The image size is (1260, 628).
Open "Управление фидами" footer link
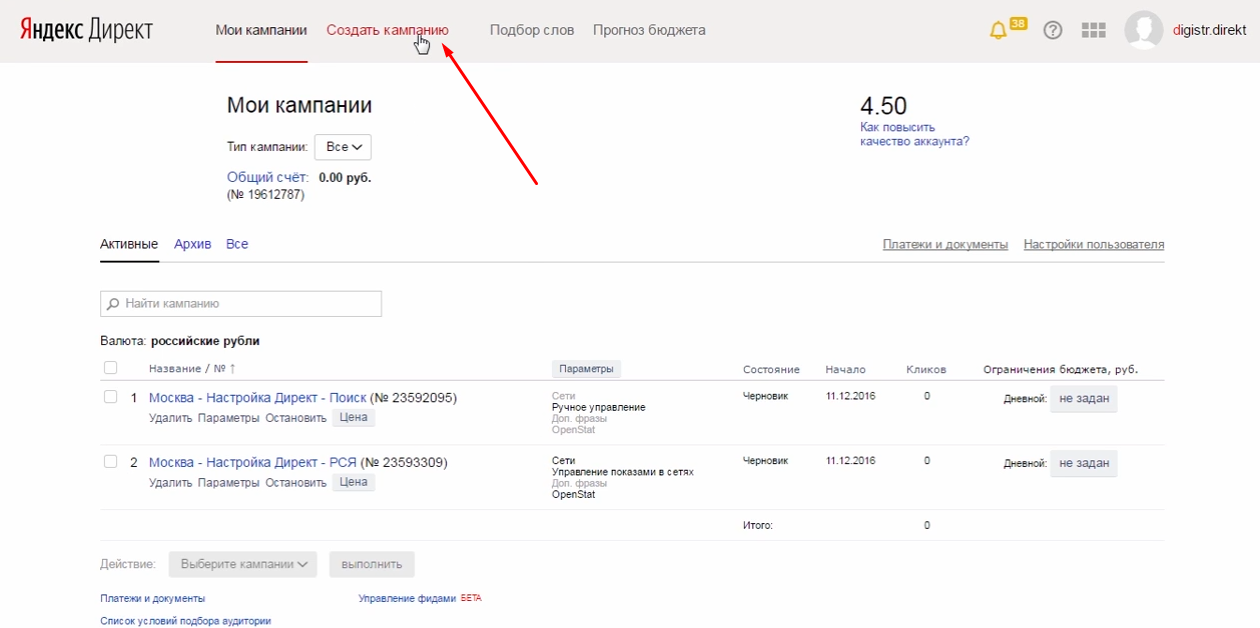(407, 598)
